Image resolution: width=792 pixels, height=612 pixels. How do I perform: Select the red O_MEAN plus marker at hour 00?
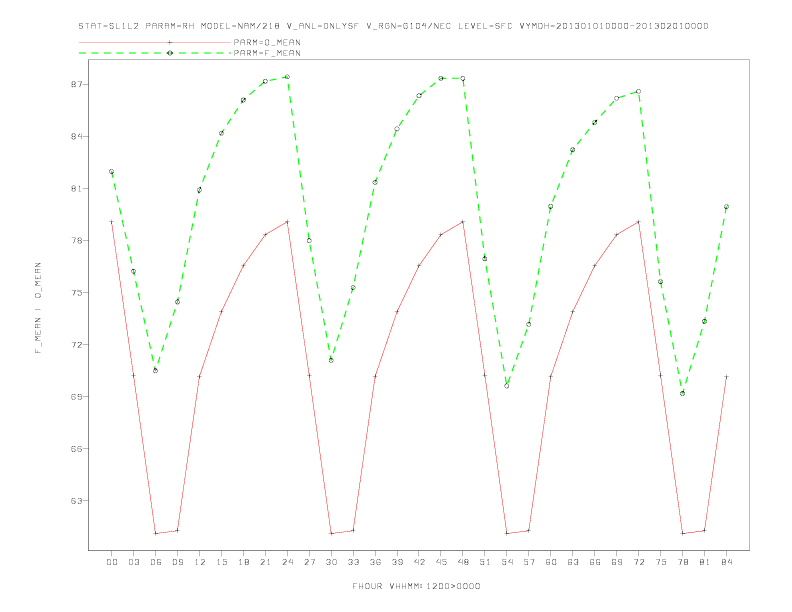point(112,222)
